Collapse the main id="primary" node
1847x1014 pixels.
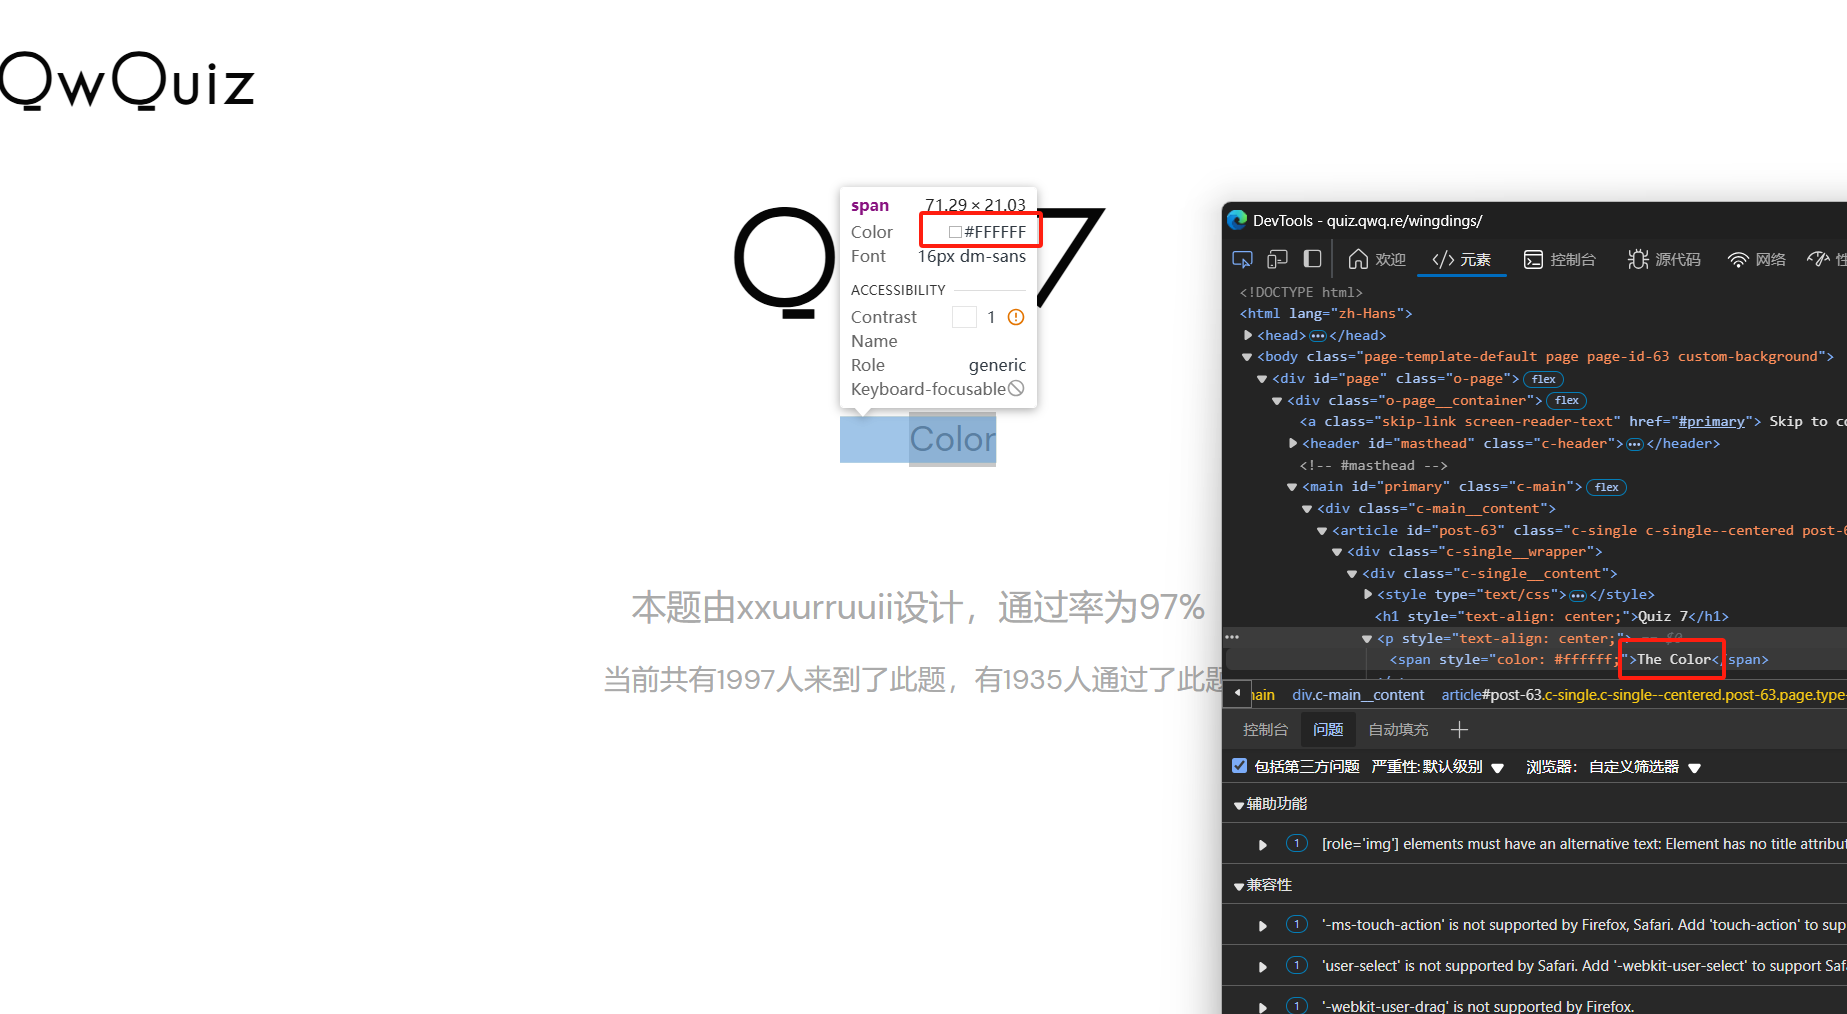coord(1292,487)
